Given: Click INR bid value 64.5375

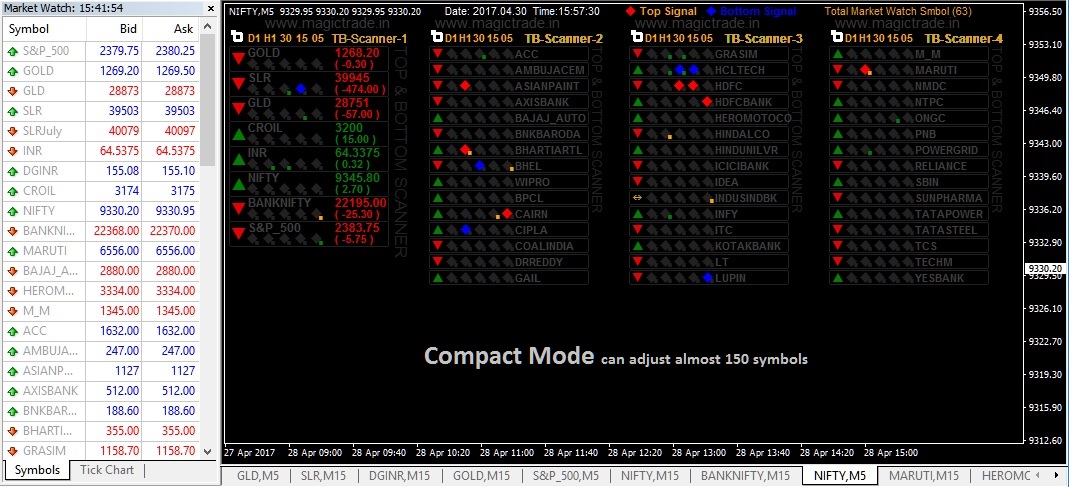Looking at the screenshot, I should click(x=119, y=151).
